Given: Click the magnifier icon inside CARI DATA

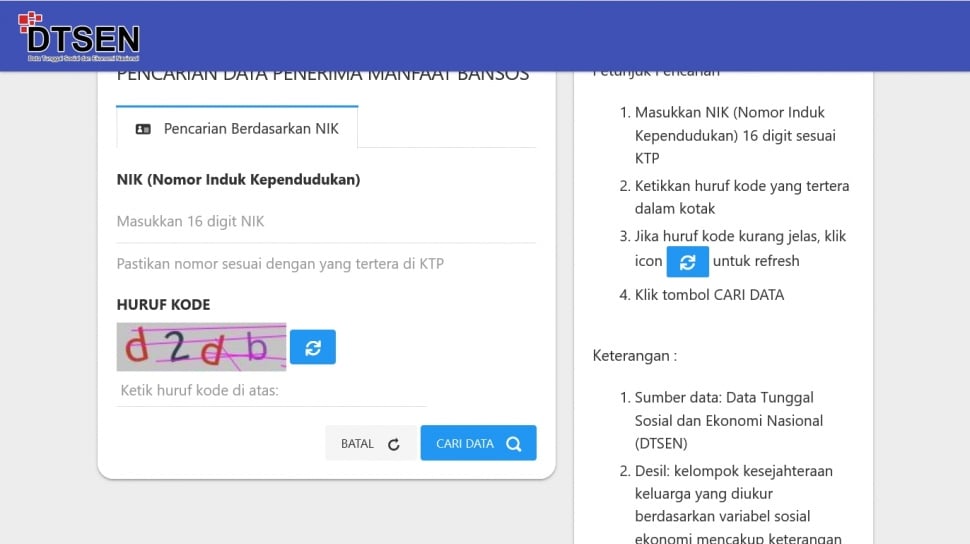Looking at the screenshot, I should [x=513, y=444].
